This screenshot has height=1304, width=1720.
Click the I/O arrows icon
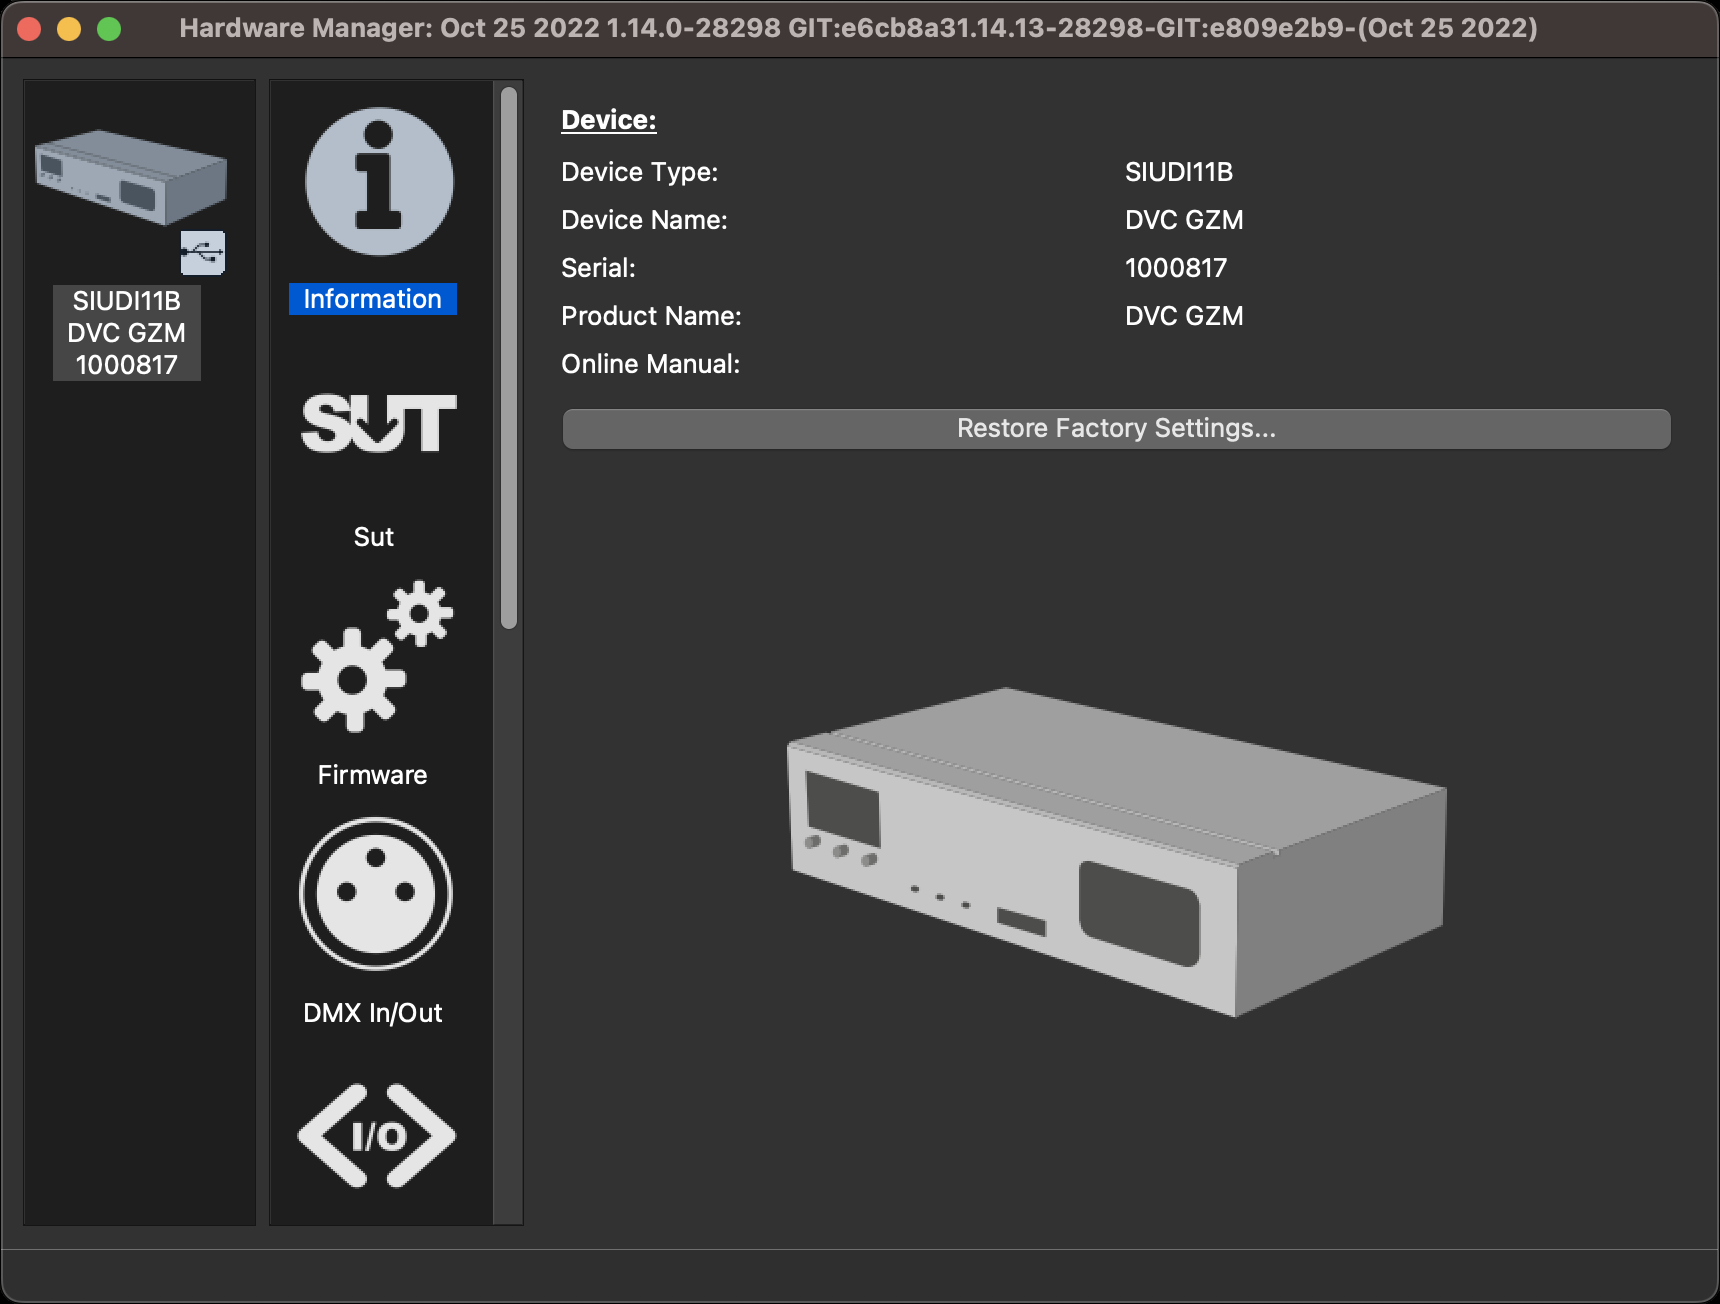pos(377,1136)
